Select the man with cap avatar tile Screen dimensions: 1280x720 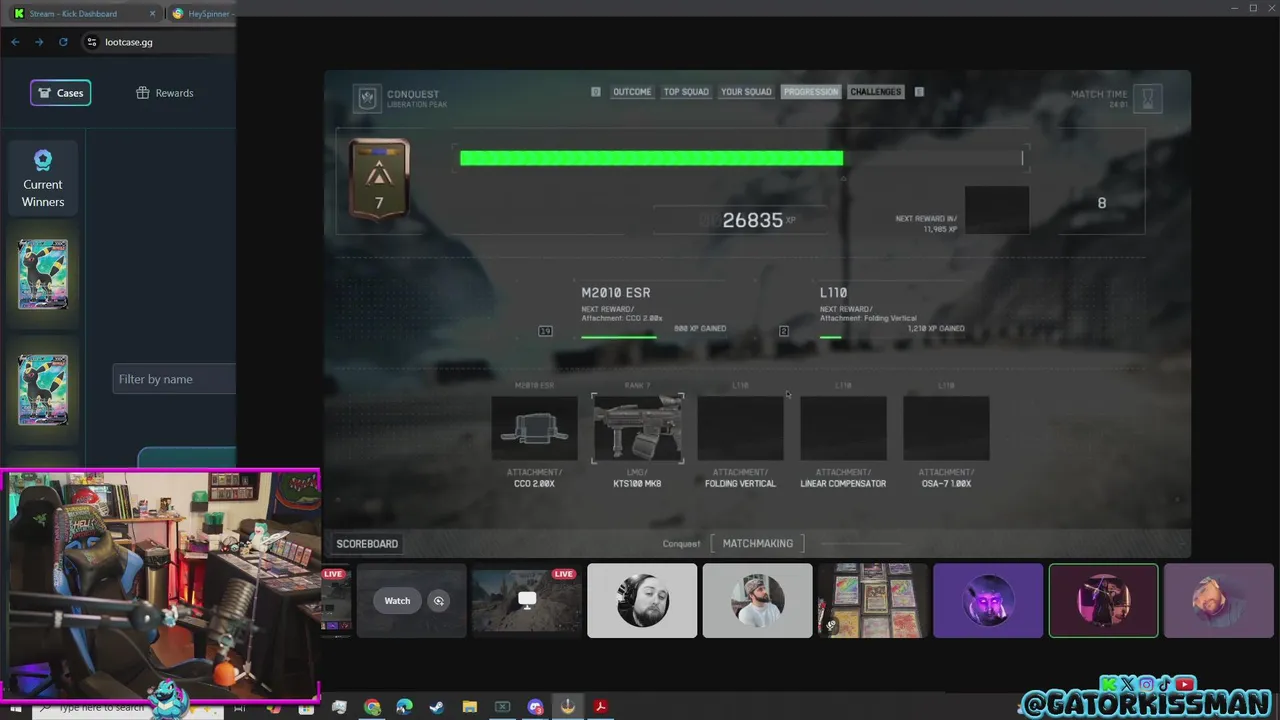coord(757,601)
